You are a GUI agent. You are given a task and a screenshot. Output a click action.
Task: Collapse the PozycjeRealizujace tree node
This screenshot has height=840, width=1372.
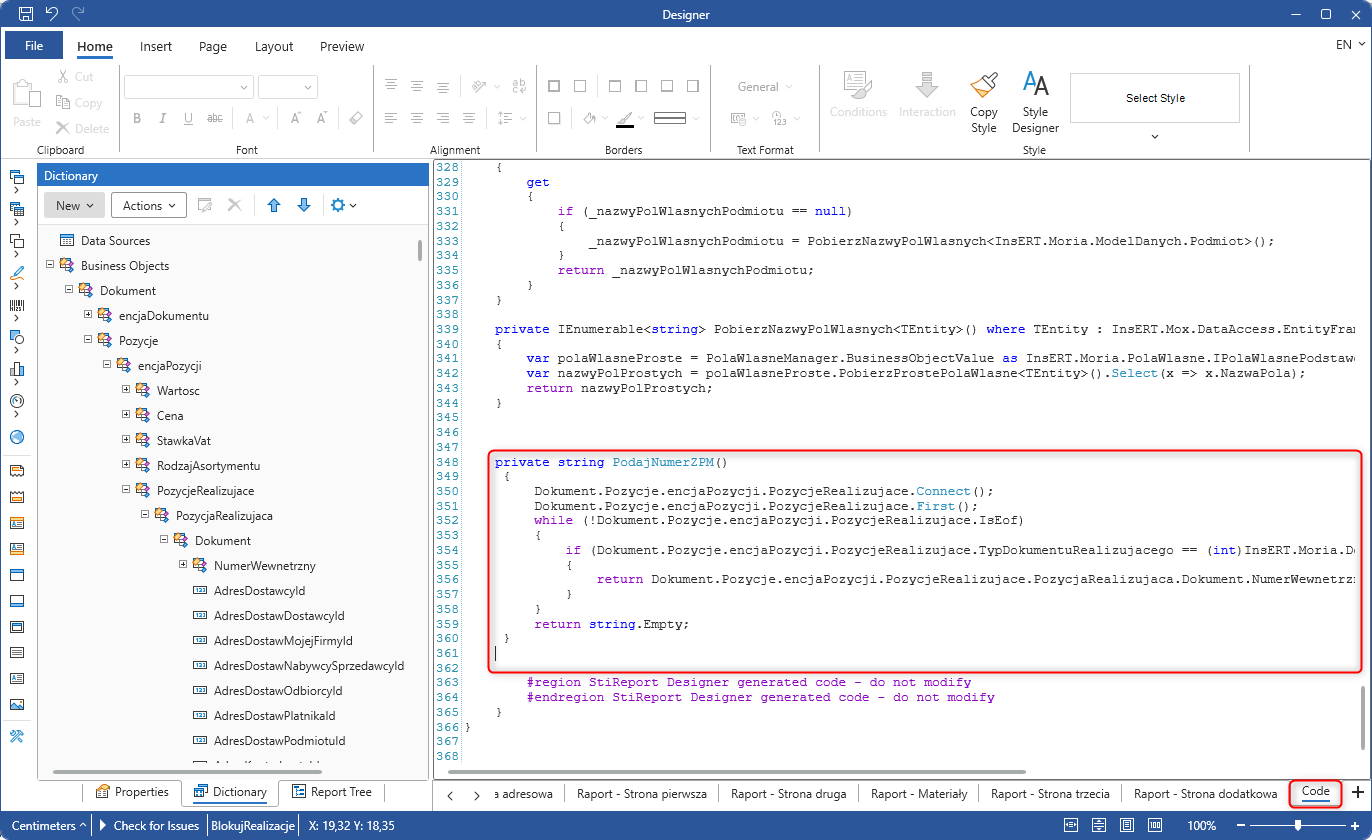[126, 490]
